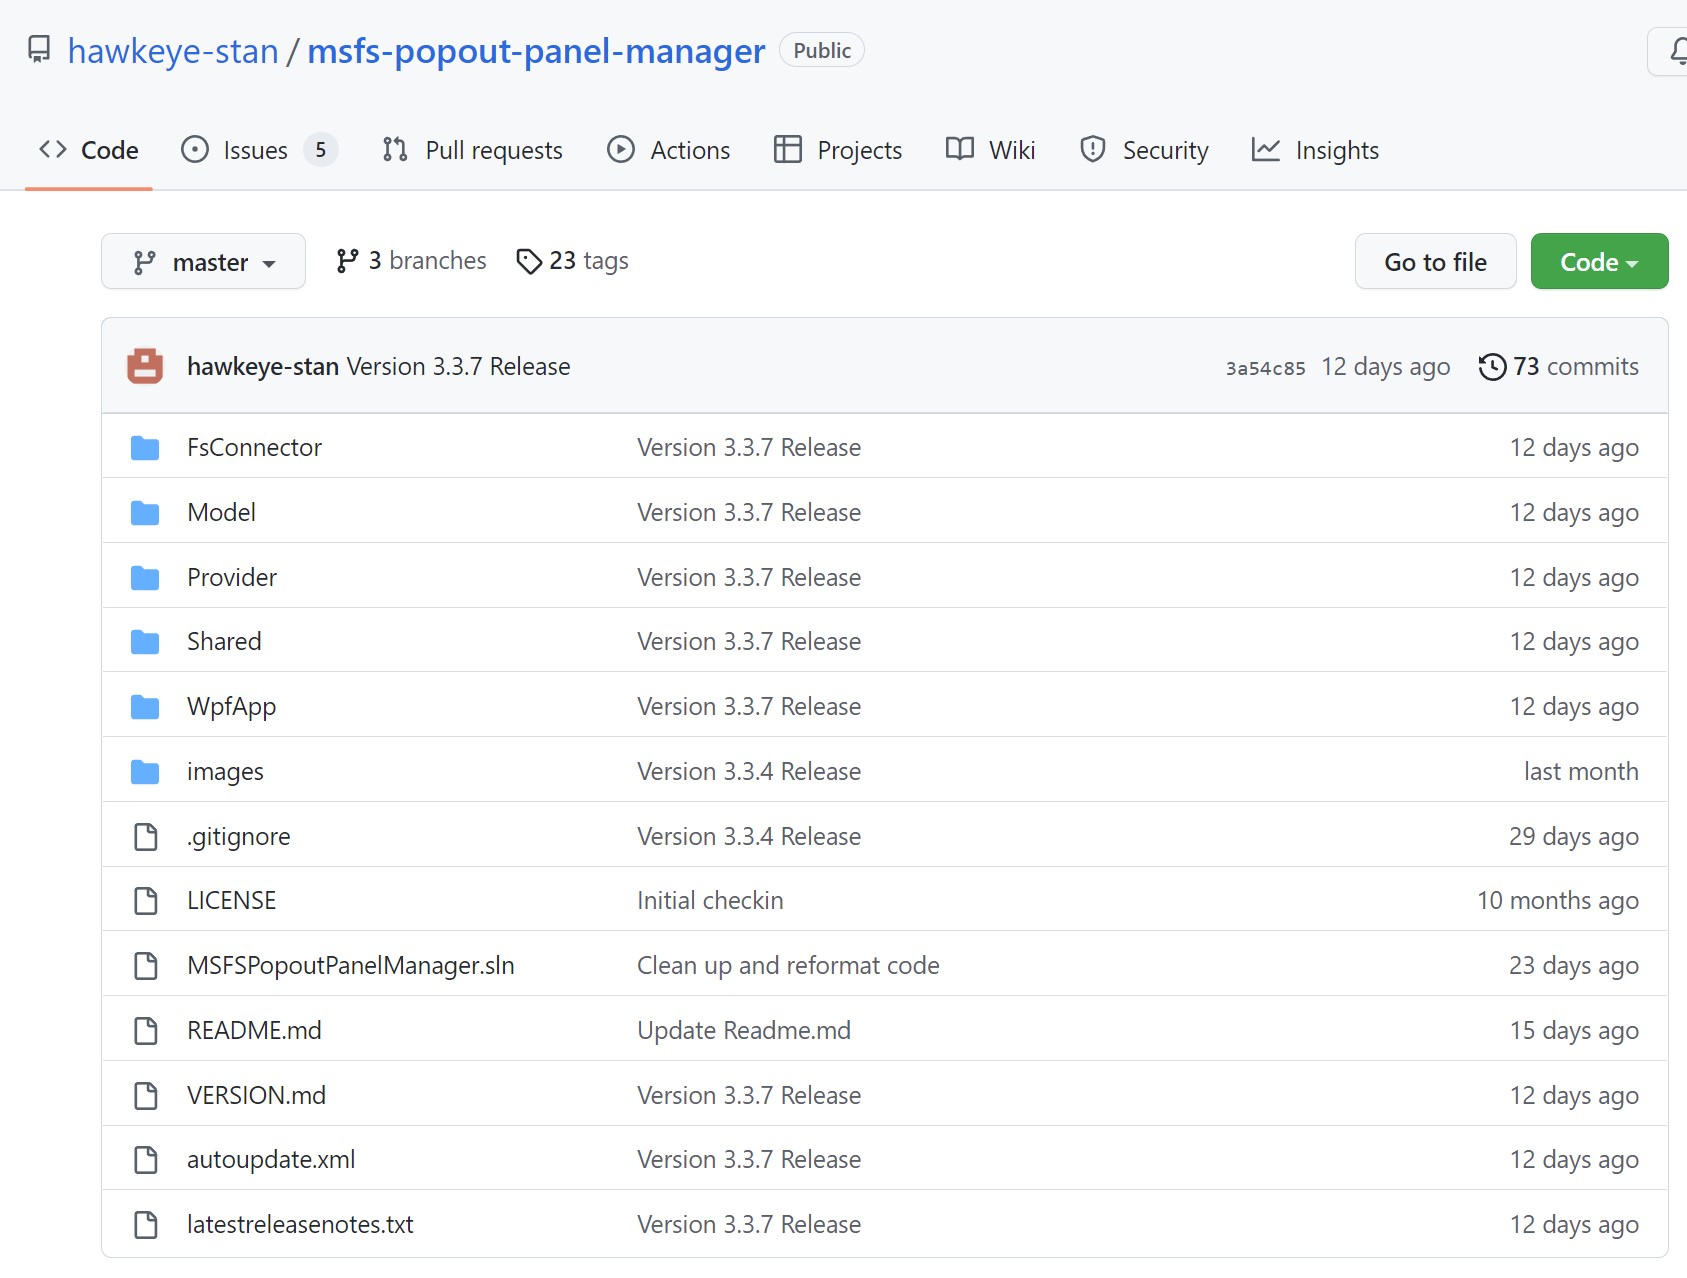Click the tags label icon
This screenshot has width=1687, height=1278.
click(529, 261)
